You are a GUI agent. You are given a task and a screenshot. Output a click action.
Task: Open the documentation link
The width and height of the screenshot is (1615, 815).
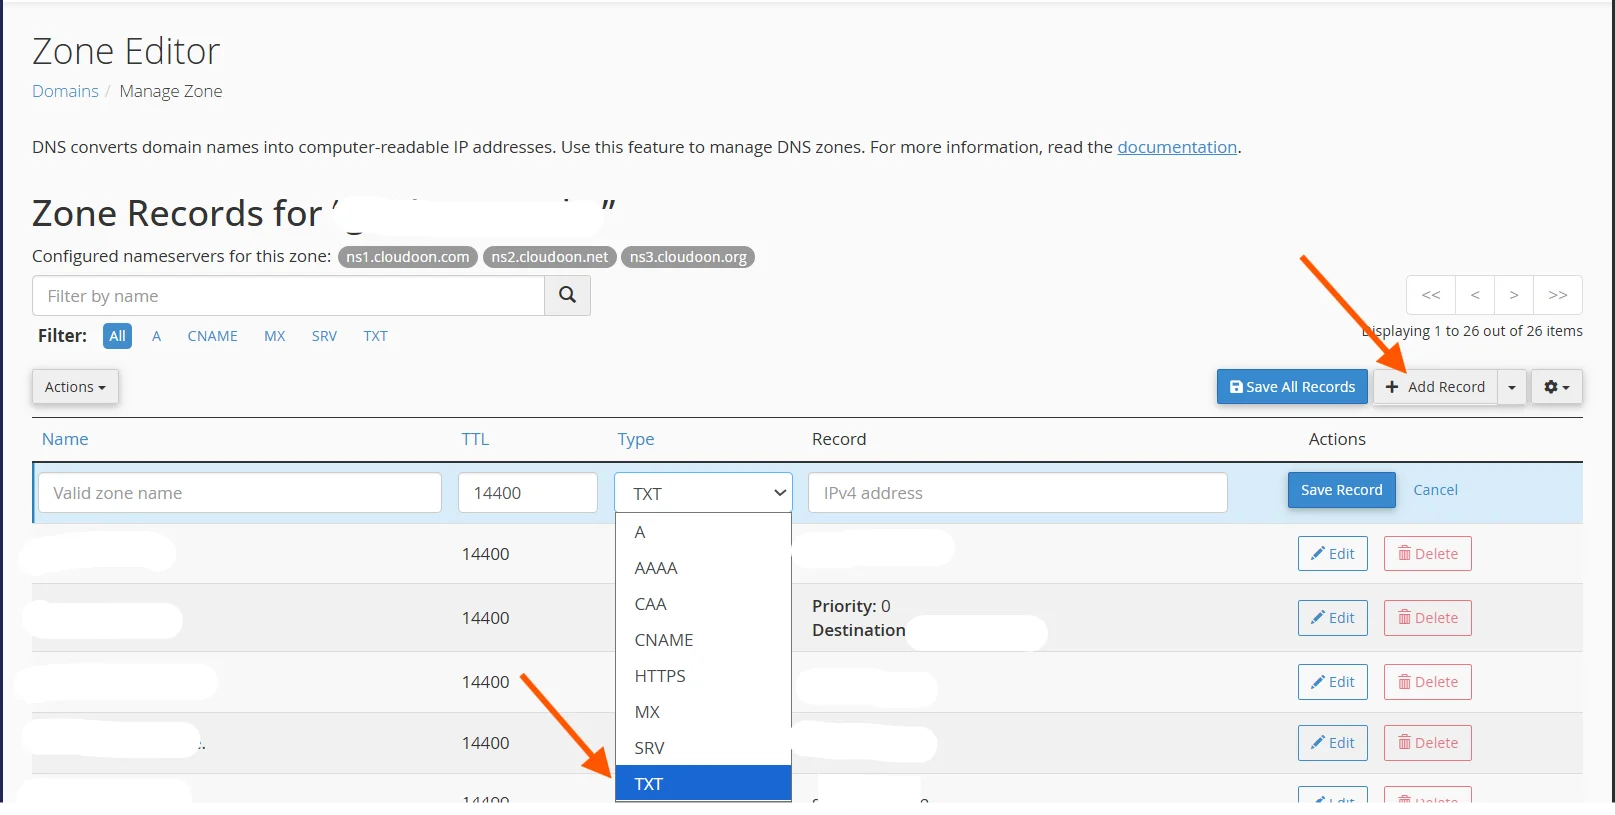[1177, 147]
